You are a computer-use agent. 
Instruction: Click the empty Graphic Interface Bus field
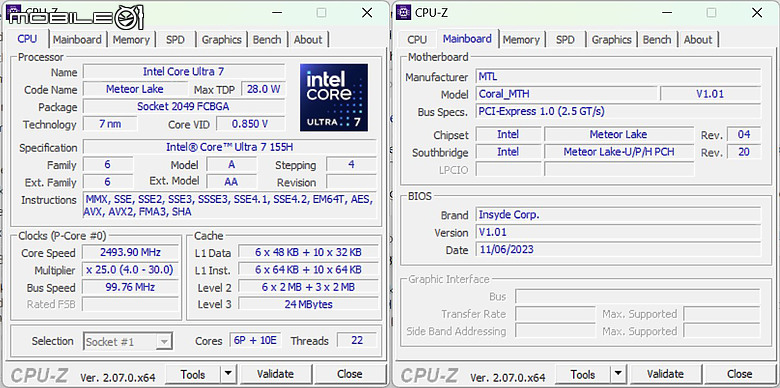(x=638, y=296)
